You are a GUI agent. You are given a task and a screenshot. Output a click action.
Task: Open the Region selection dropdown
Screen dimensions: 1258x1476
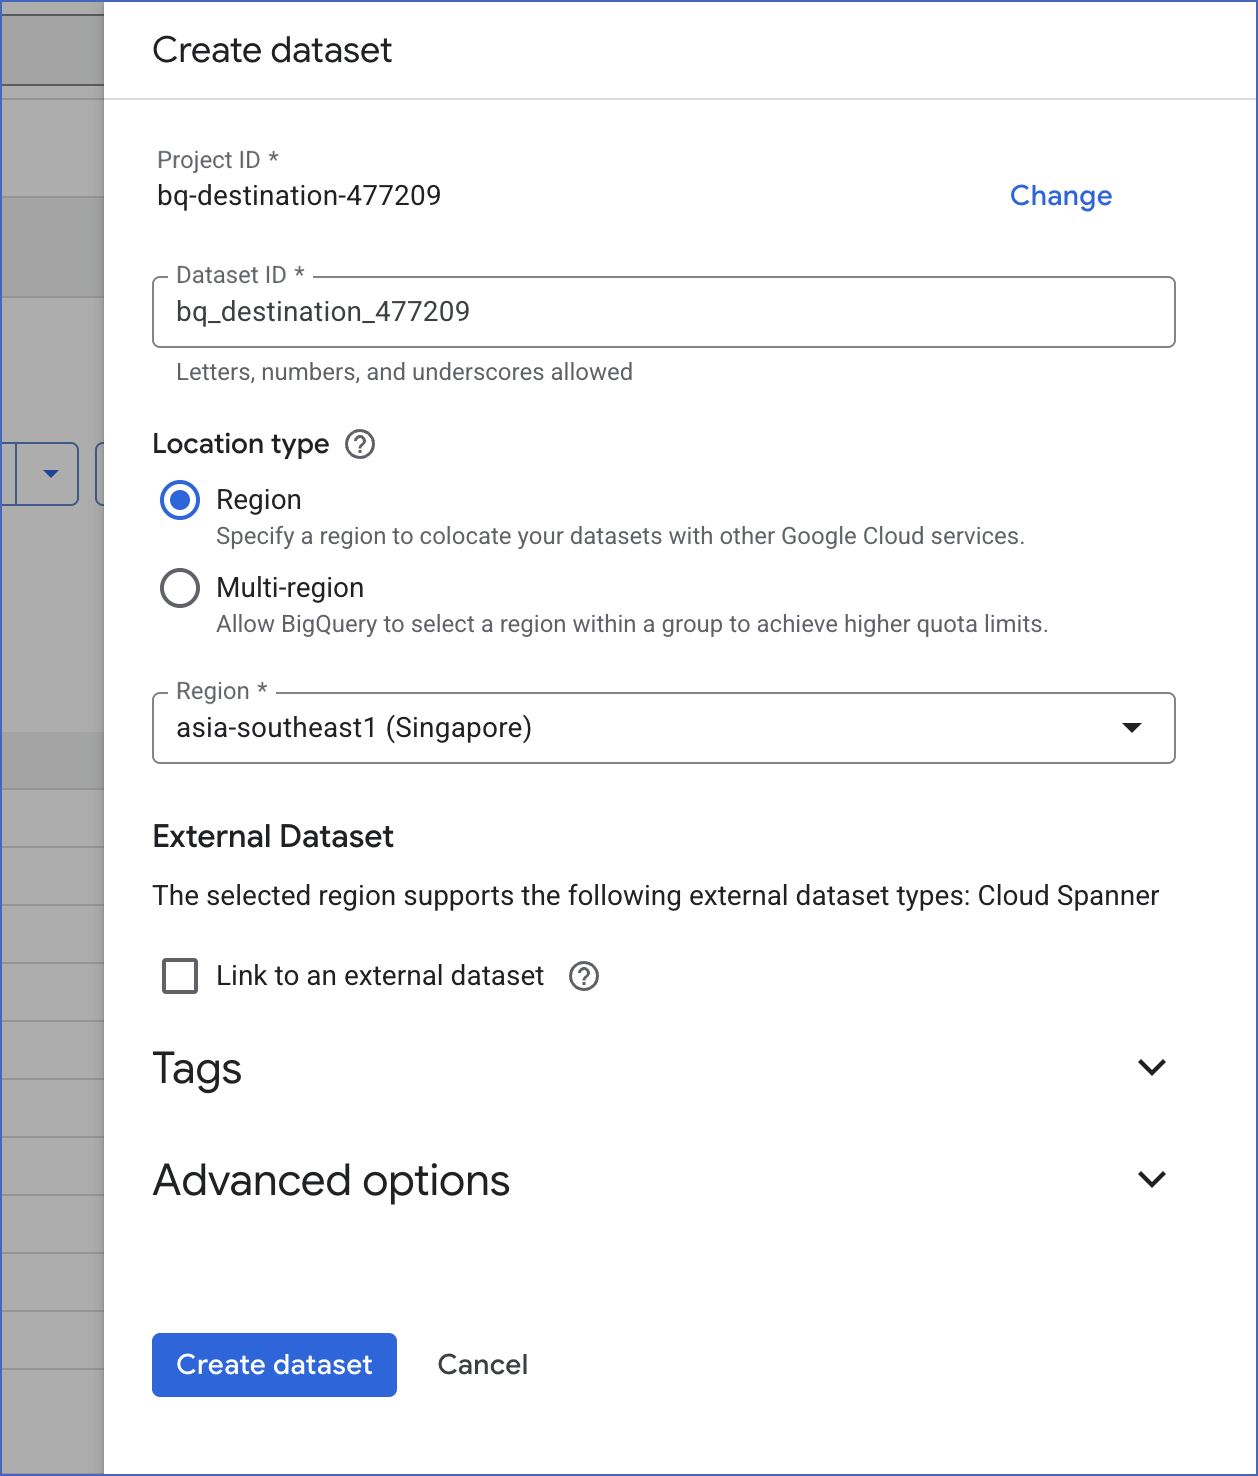663,728
